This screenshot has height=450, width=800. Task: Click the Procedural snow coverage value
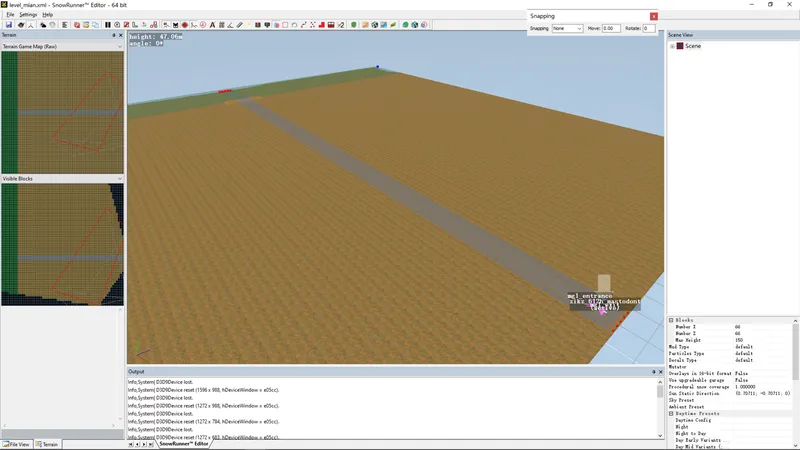click(x=745, y=387)
